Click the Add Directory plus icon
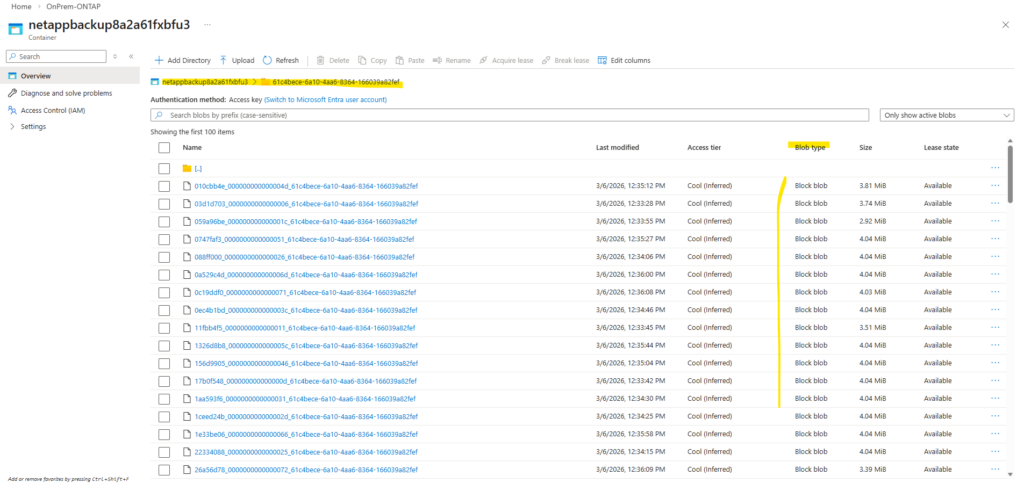Screen dimensions: 1024x483 point(159,60)
